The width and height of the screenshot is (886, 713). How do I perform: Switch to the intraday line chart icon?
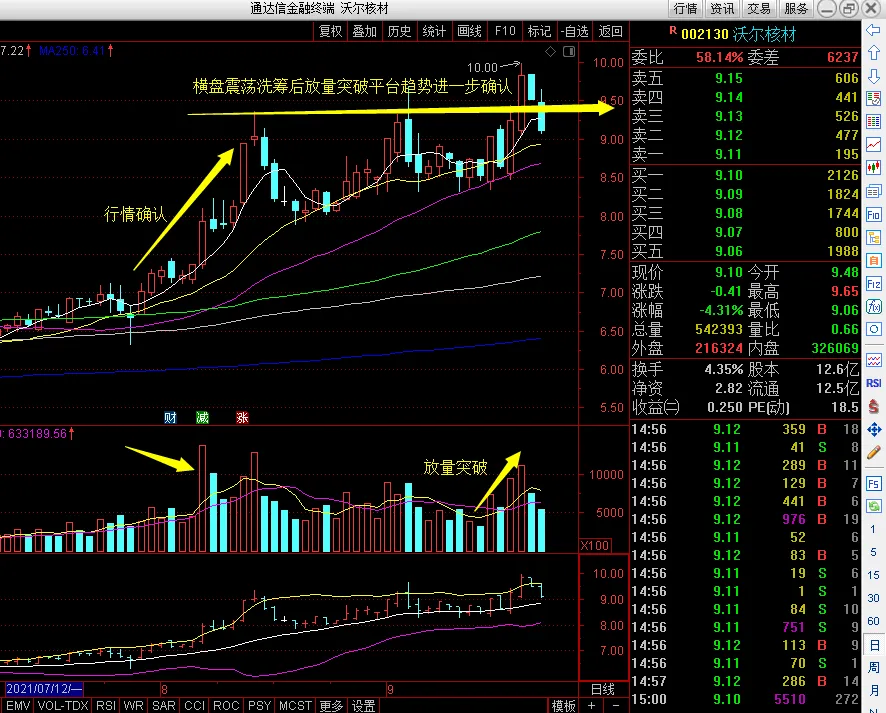[874, 145]
